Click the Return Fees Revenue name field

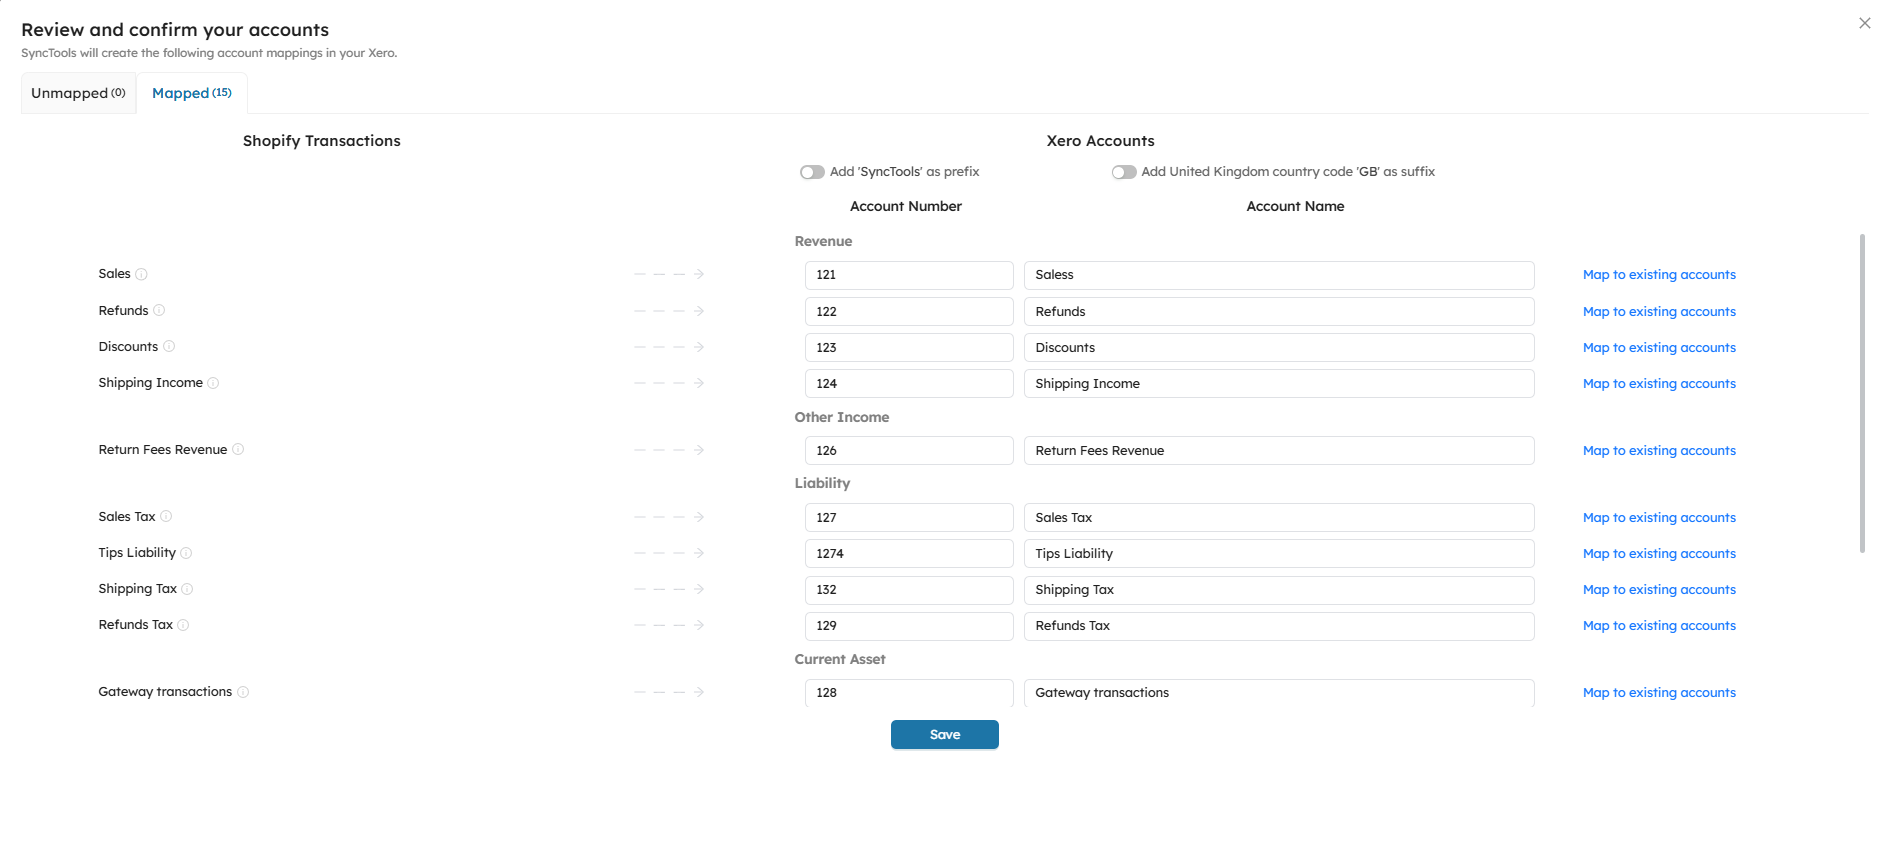point(1279,450)
